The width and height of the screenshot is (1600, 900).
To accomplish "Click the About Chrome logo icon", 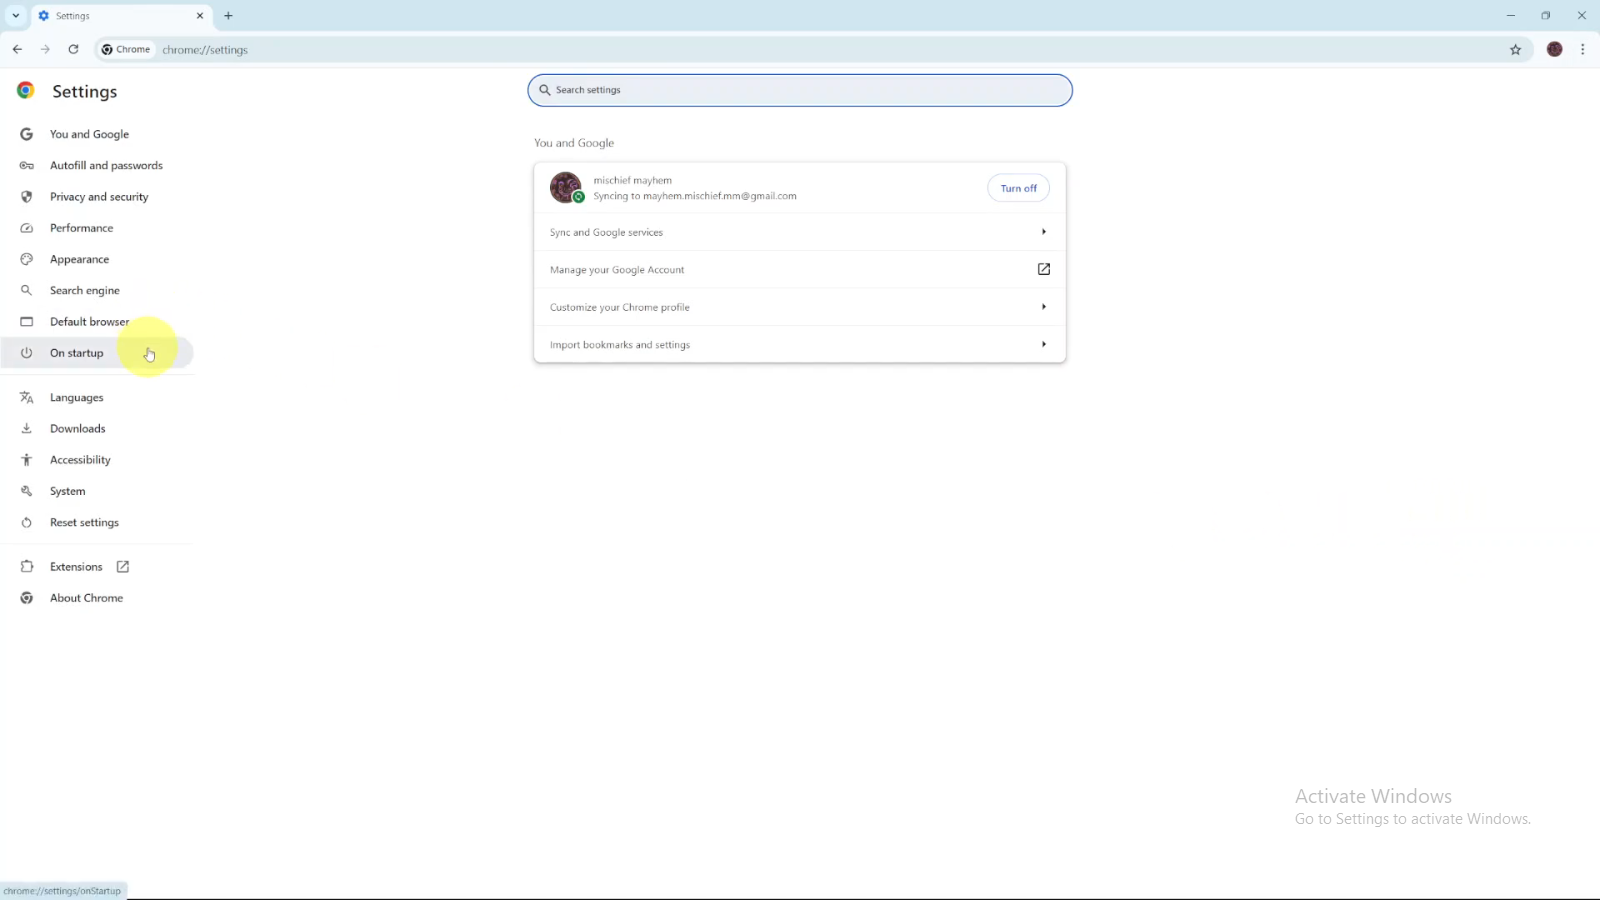I will [x=27, y=598].
